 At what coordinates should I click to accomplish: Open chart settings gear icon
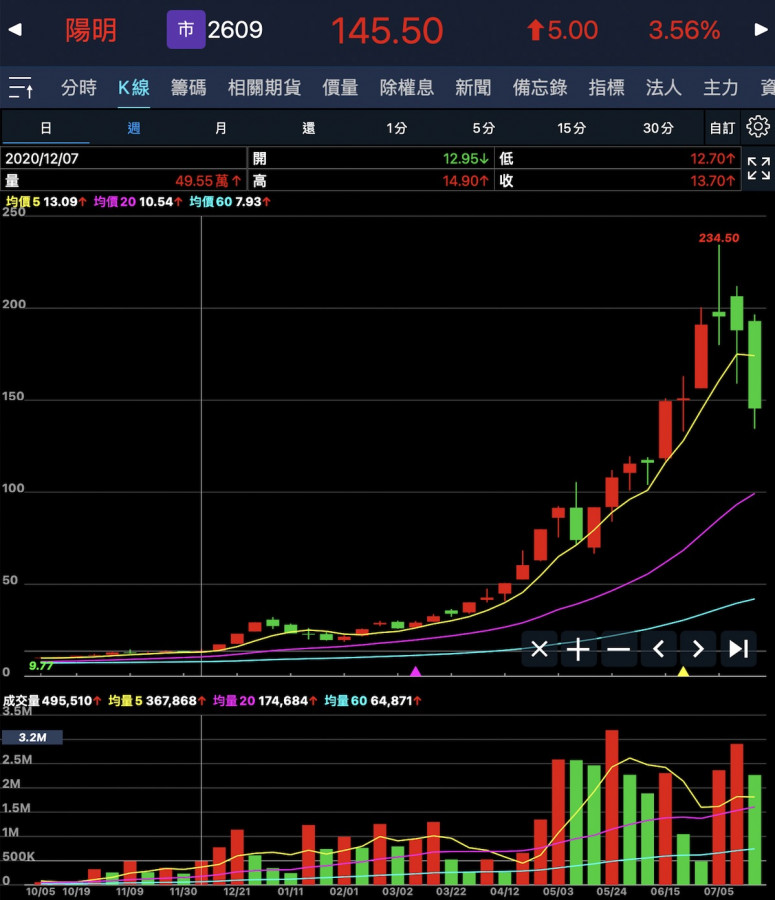[x=758, y=127]
